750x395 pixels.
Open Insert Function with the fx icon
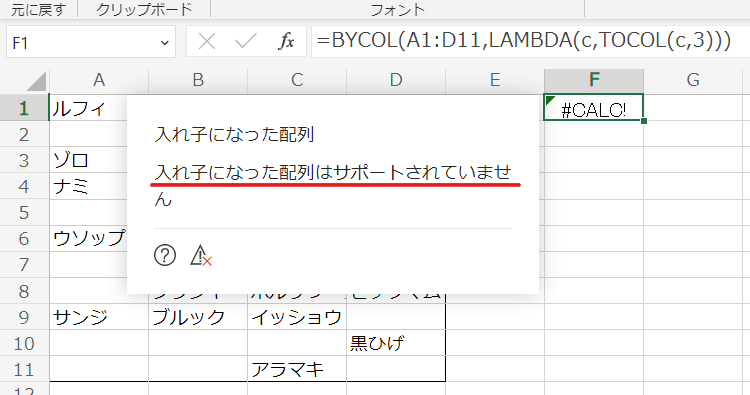click(286, 42)
